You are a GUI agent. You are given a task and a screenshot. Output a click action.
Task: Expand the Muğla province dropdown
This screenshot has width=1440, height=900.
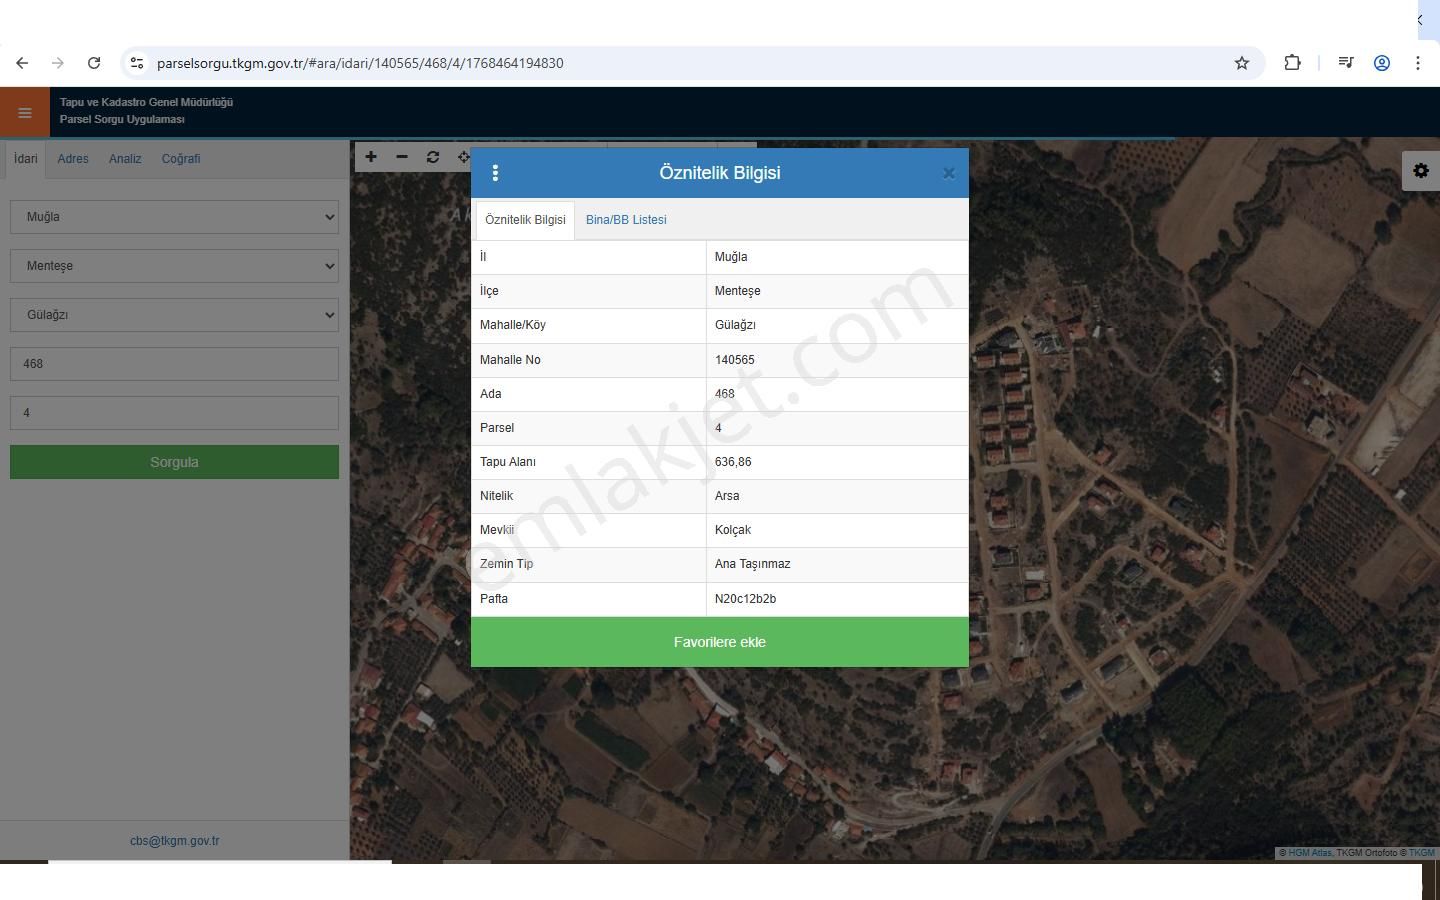click(x=174, y=217)
